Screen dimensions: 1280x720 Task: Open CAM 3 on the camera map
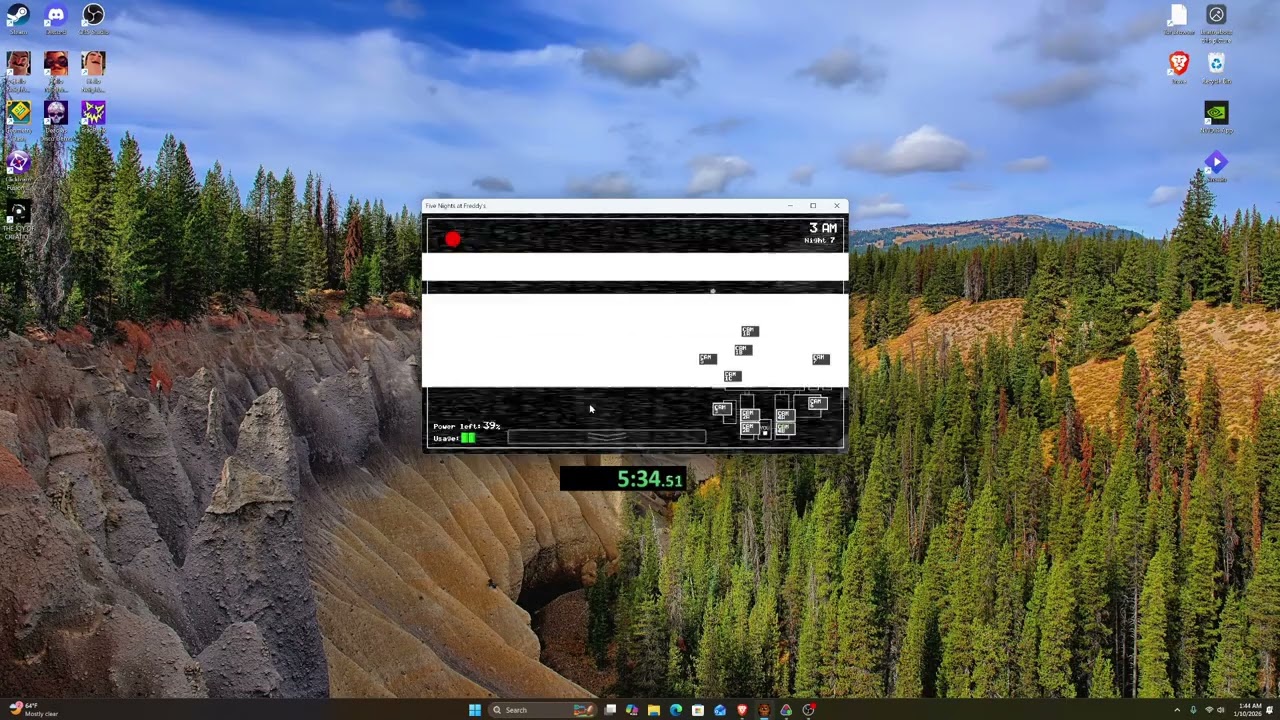tap(721, 408)
